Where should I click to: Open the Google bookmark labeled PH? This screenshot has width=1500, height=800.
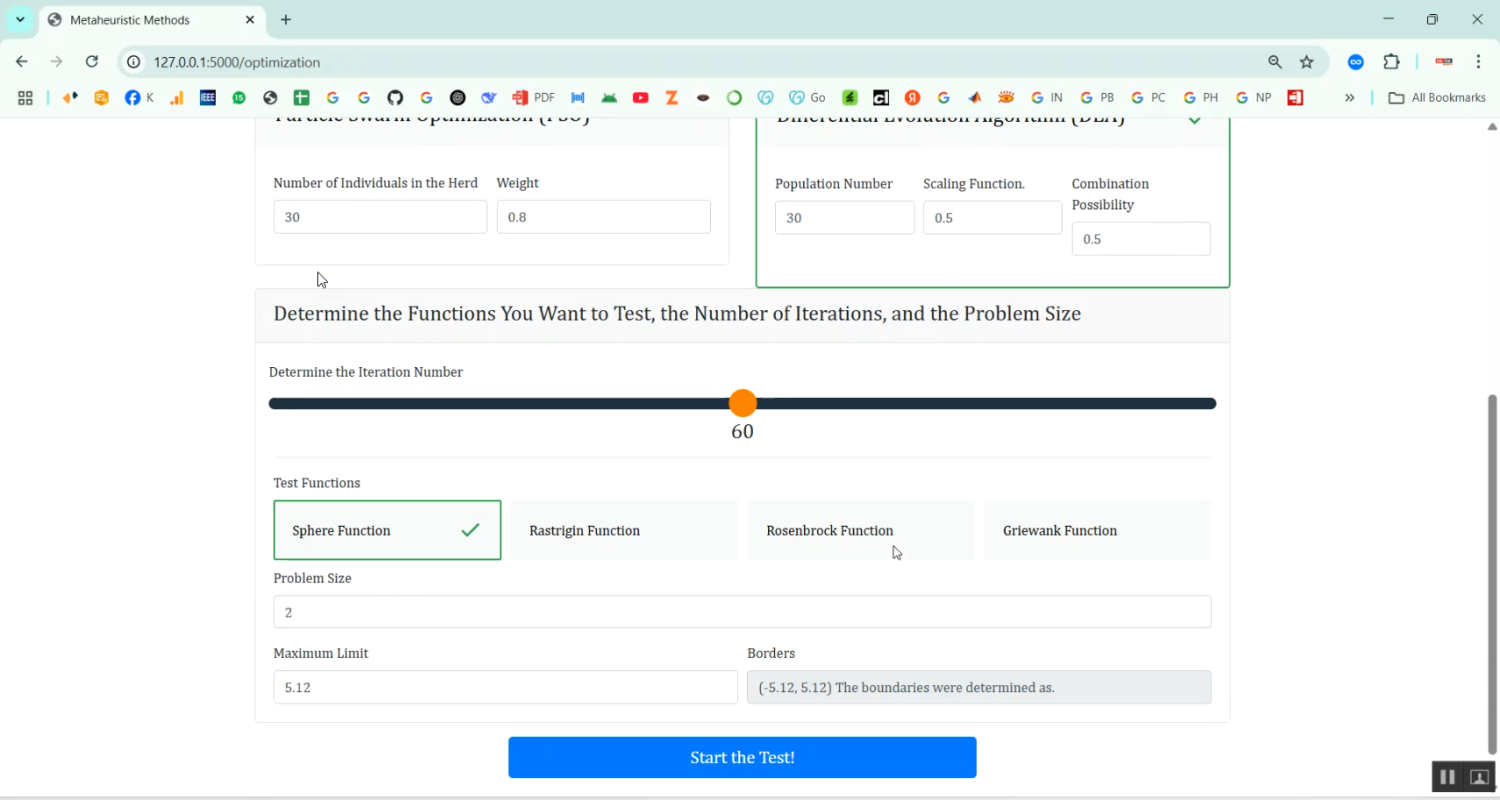tap(1200, 98)
